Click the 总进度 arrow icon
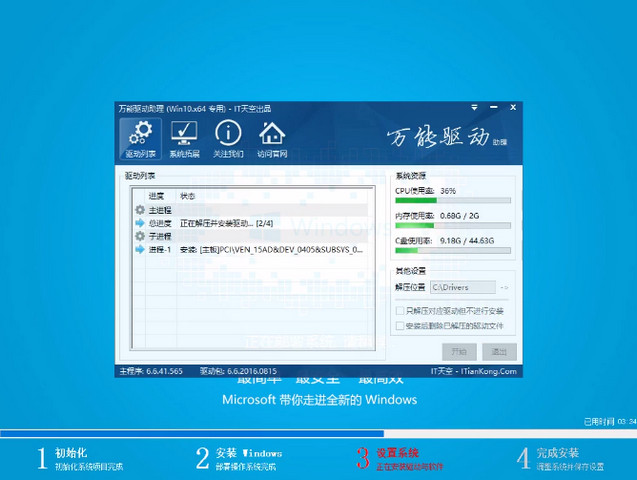The image size is (637, 480). (140, 223)
